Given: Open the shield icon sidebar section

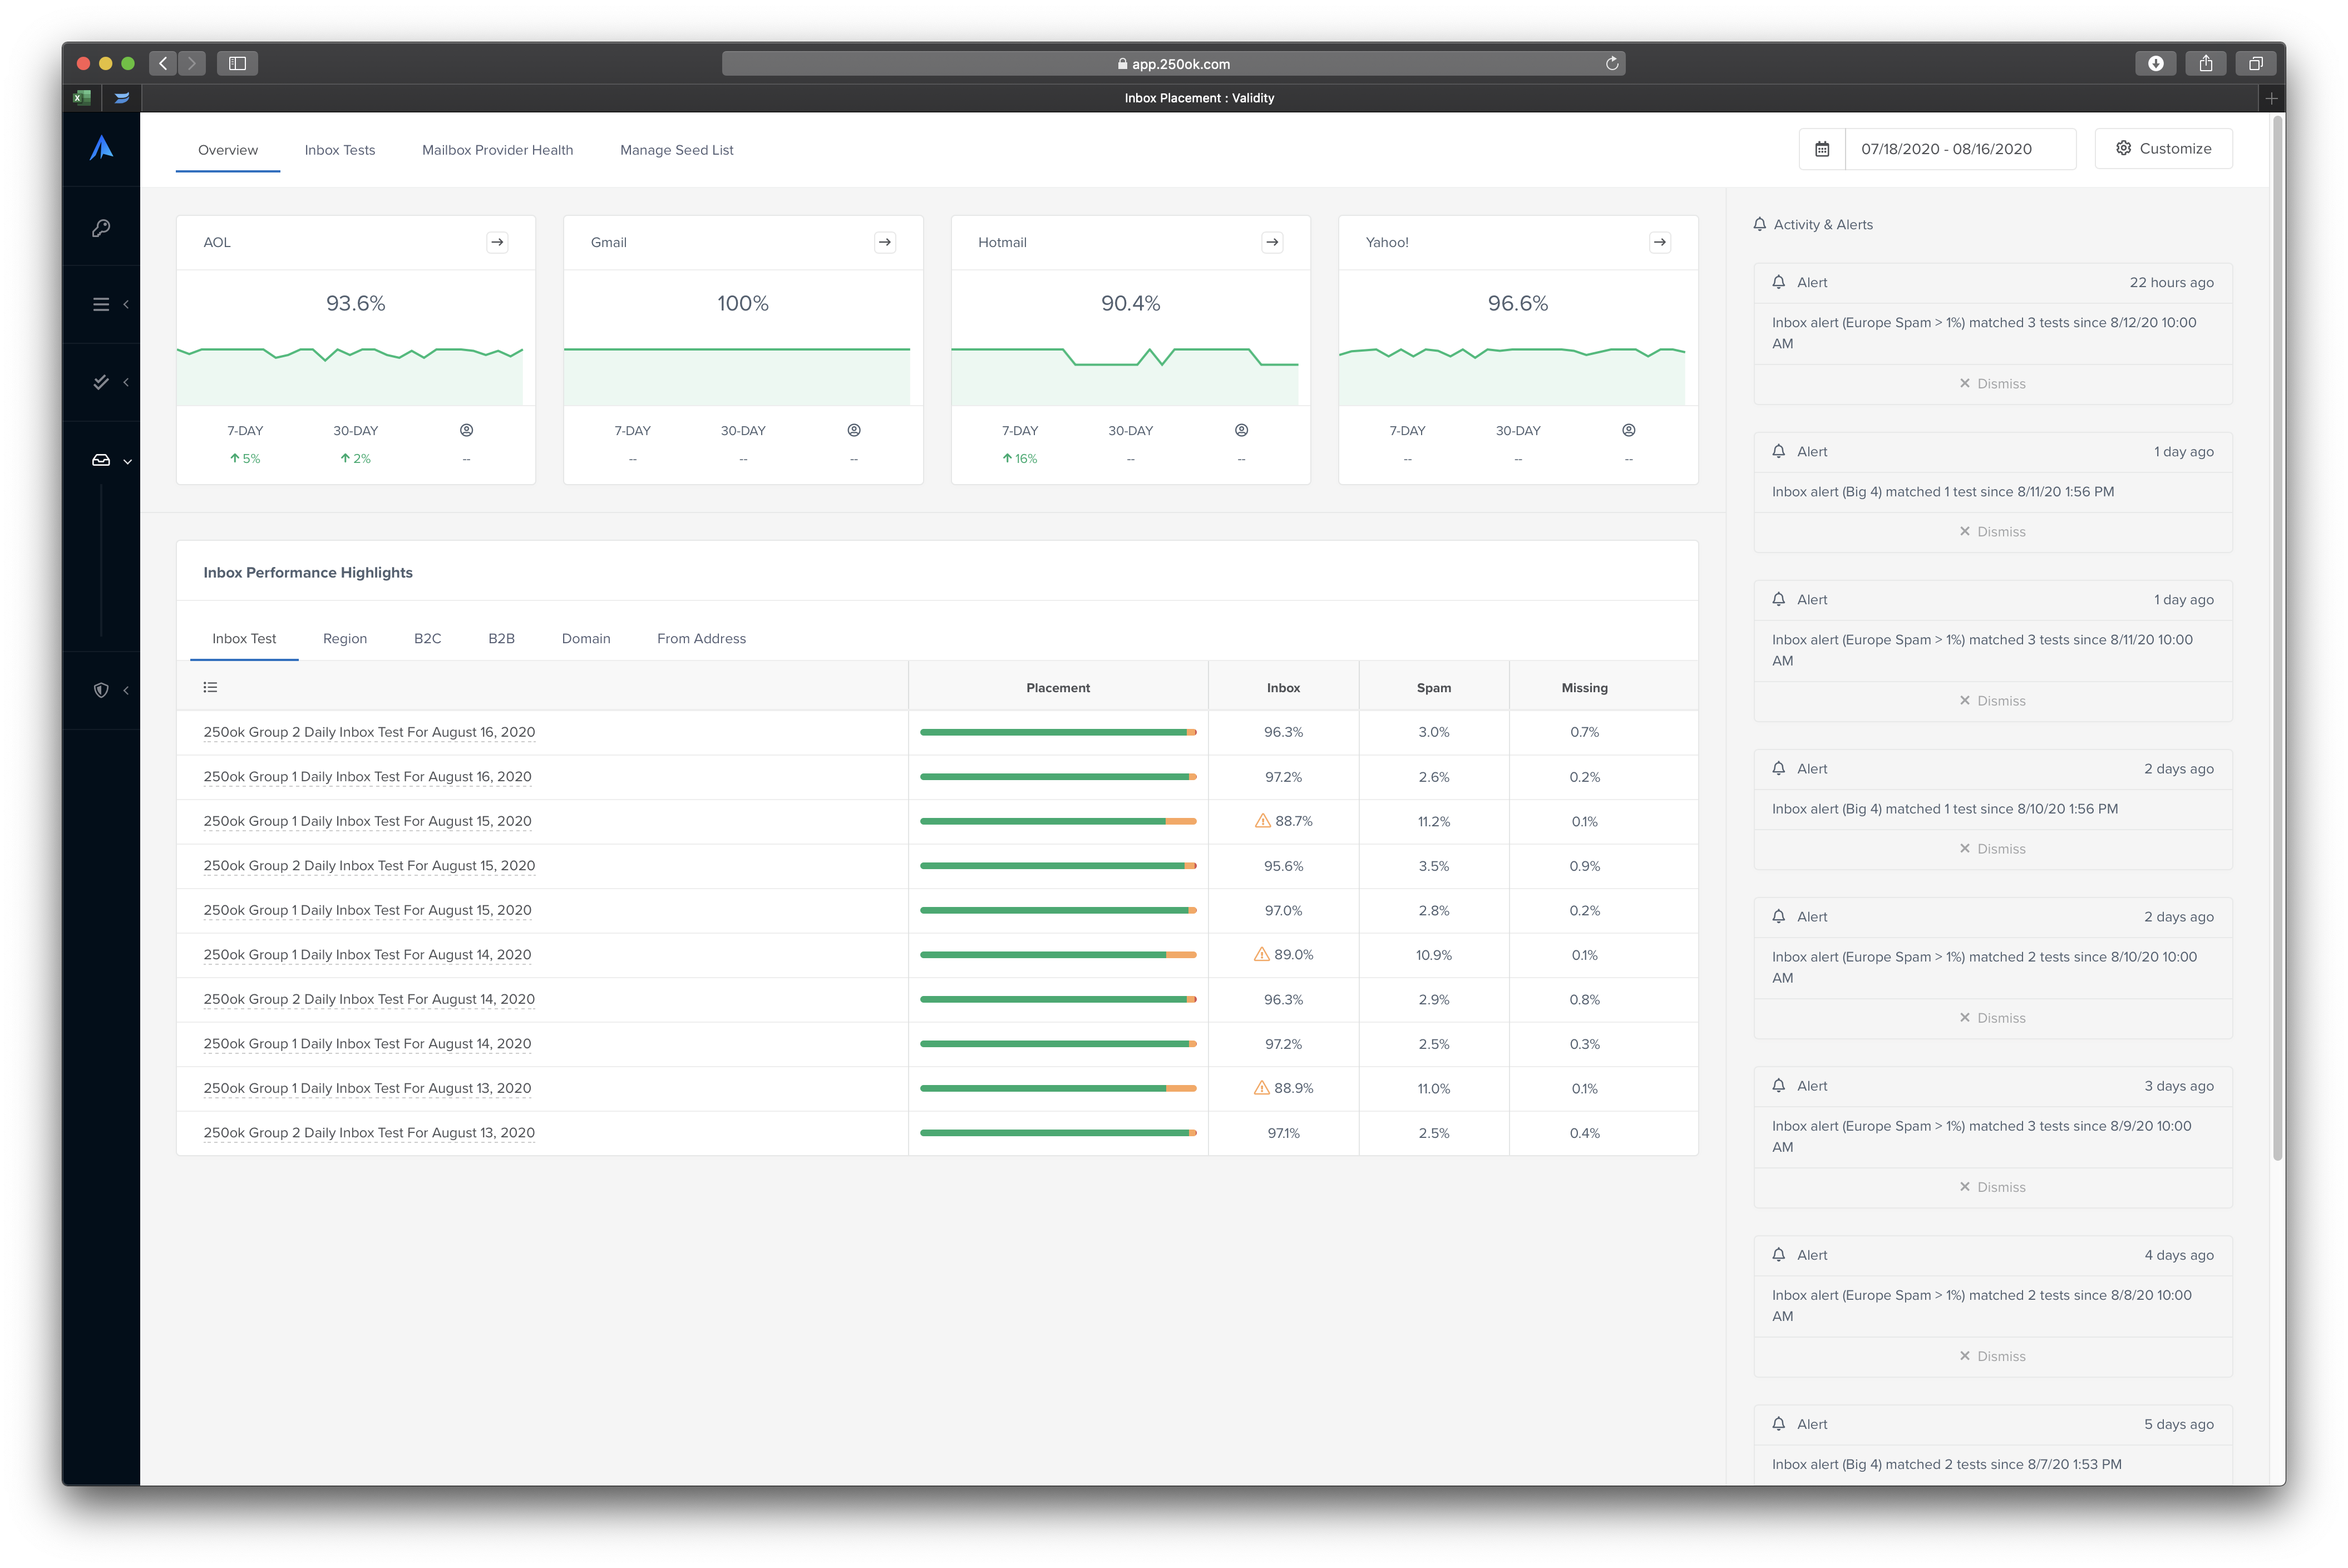Looking at the screenshot, I should 101,690.
